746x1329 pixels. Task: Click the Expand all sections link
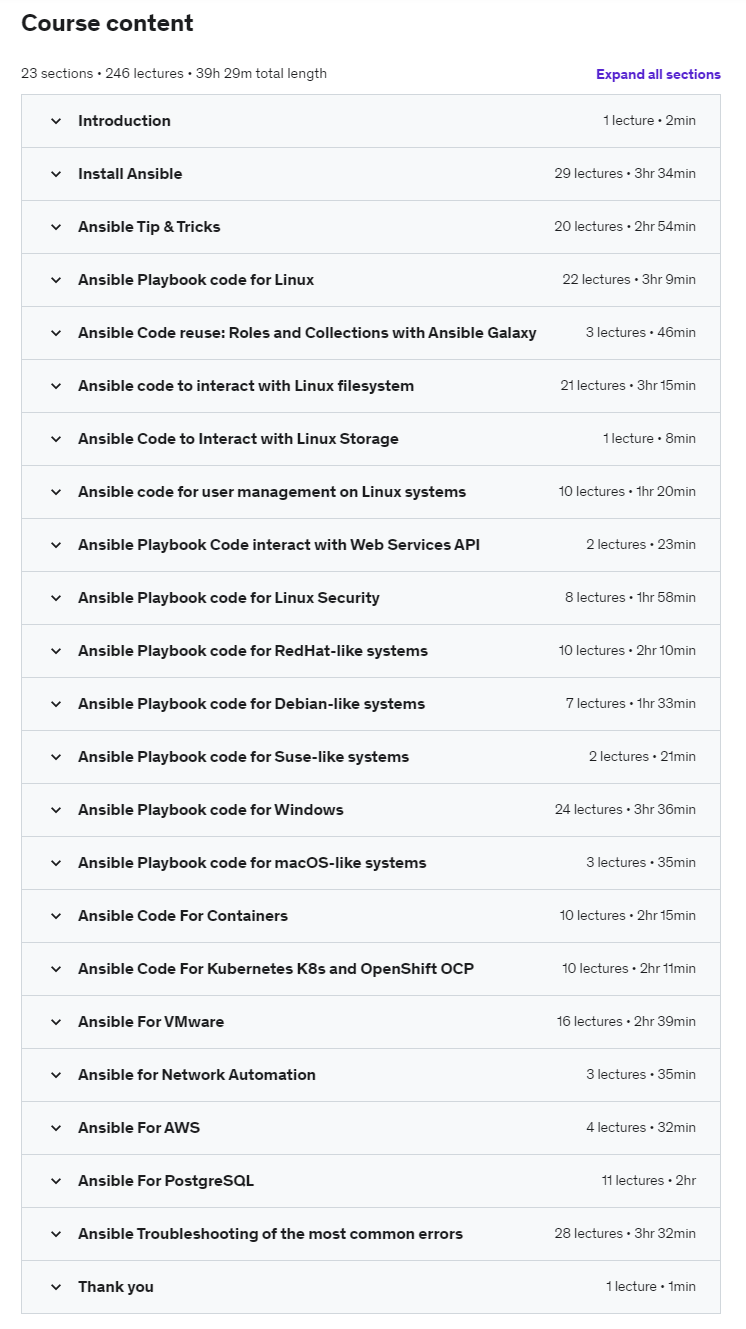[658, 75]
